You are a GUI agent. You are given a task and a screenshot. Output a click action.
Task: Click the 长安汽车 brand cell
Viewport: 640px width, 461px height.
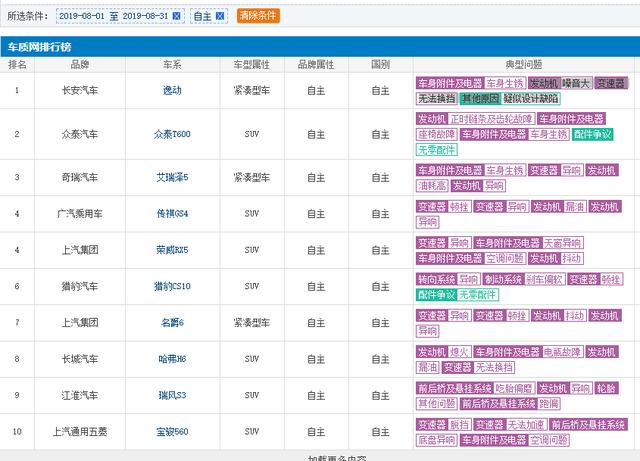[x=80, y=90]
